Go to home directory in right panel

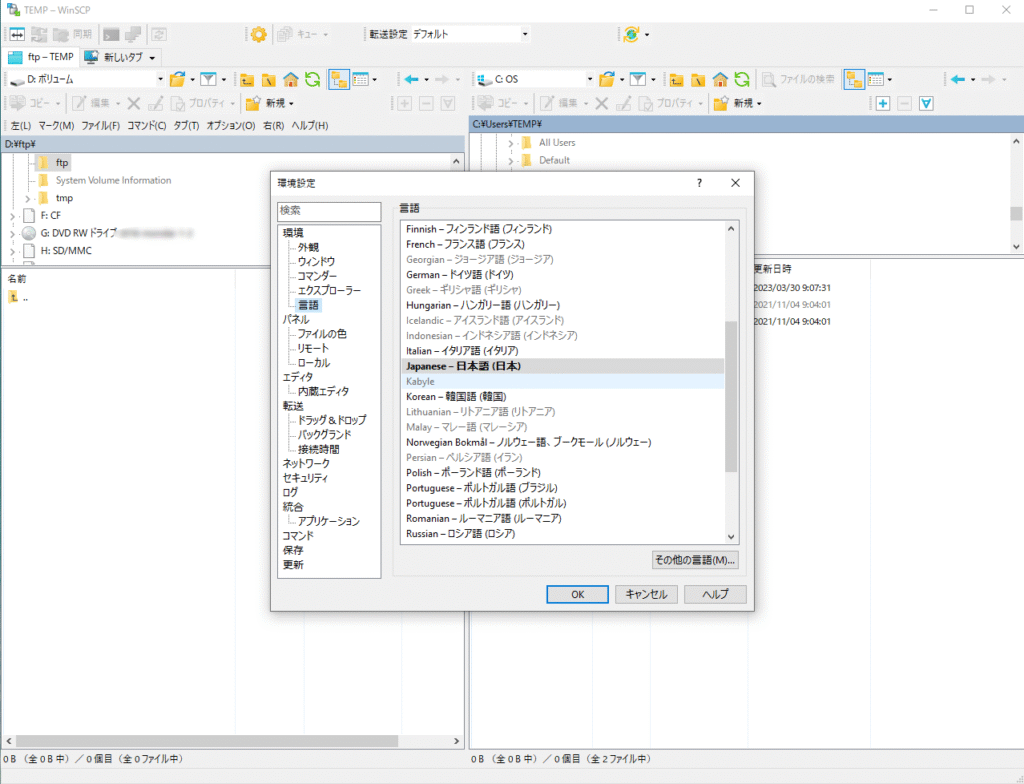pyautogui.click(x=720, y=79)
